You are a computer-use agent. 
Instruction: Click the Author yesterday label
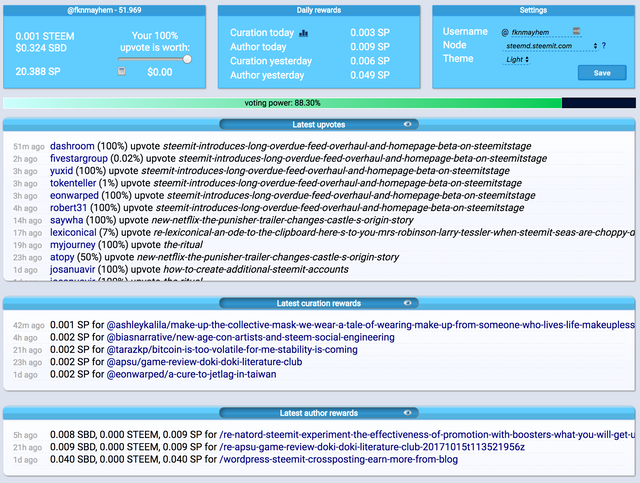tap(267, 75)
